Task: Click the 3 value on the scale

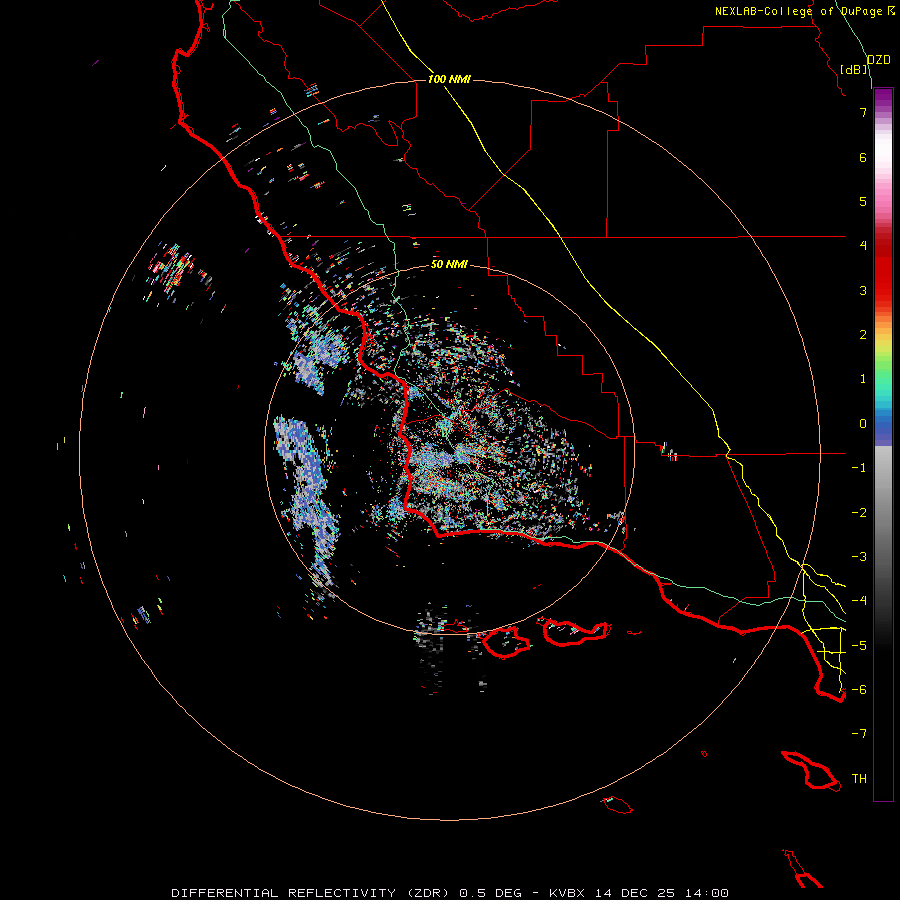Action: click(863, 290)
